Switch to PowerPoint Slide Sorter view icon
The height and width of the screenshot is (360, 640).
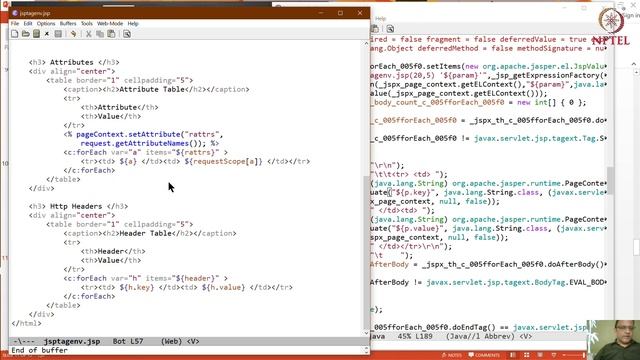coord(527,355)
